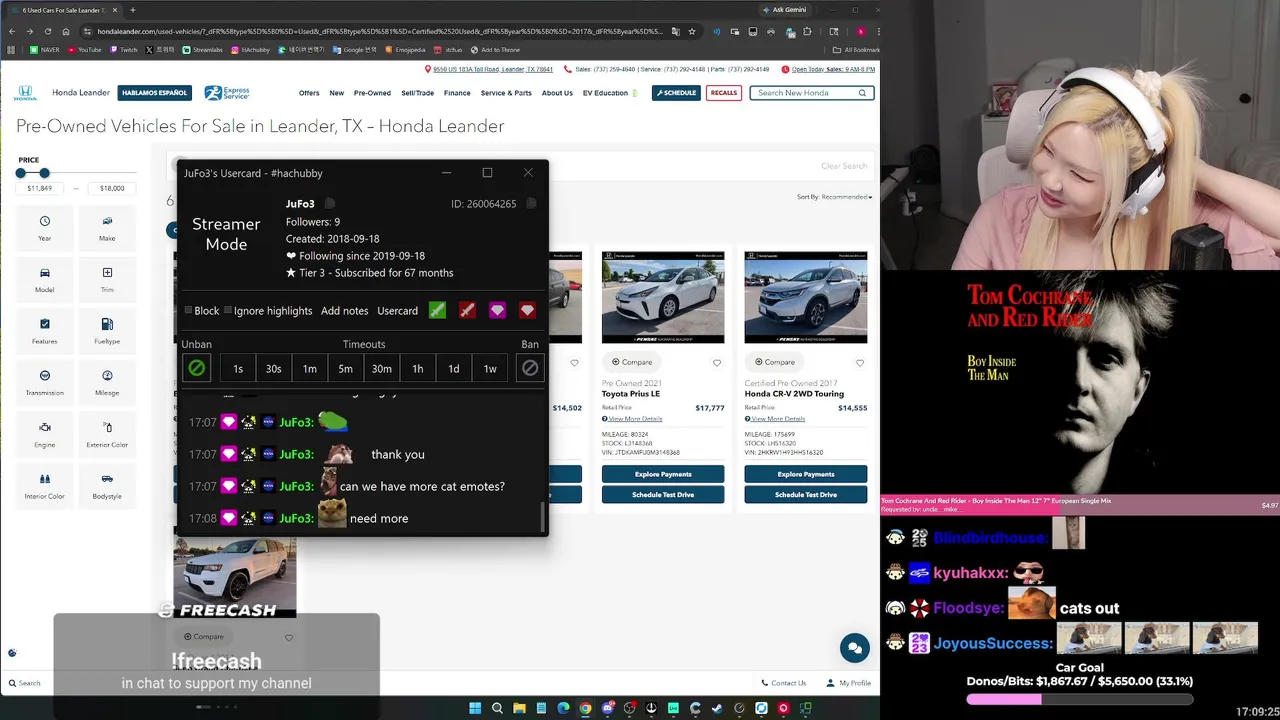The height and width of the screenshot is (720, 1280).
Task: Apply a 30s timeout
Action: pos(273,368)
